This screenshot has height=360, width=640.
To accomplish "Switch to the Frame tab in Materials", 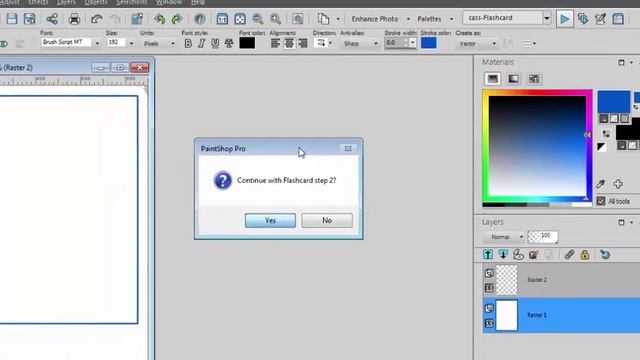I will click(493, 79).
